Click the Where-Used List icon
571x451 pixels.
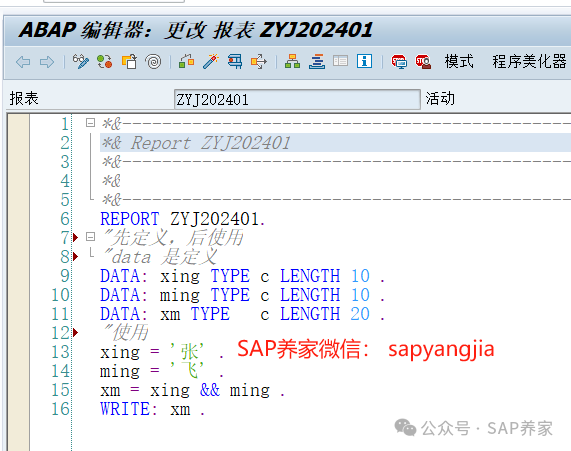259,62
